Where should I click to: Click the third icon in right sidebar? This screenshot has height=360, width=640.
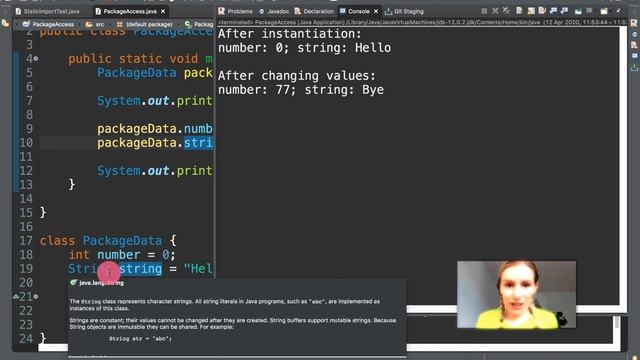click(634, 45)
